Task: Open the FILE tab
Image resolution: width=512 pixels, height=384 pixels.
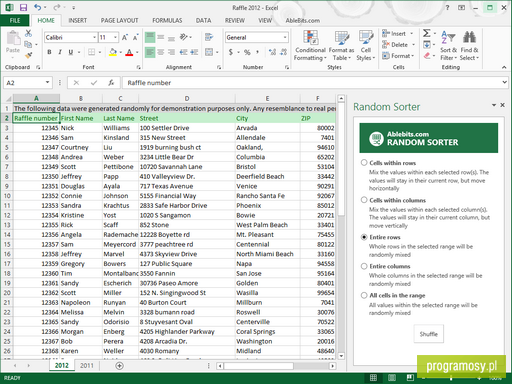Action: (x=15, y=20)
